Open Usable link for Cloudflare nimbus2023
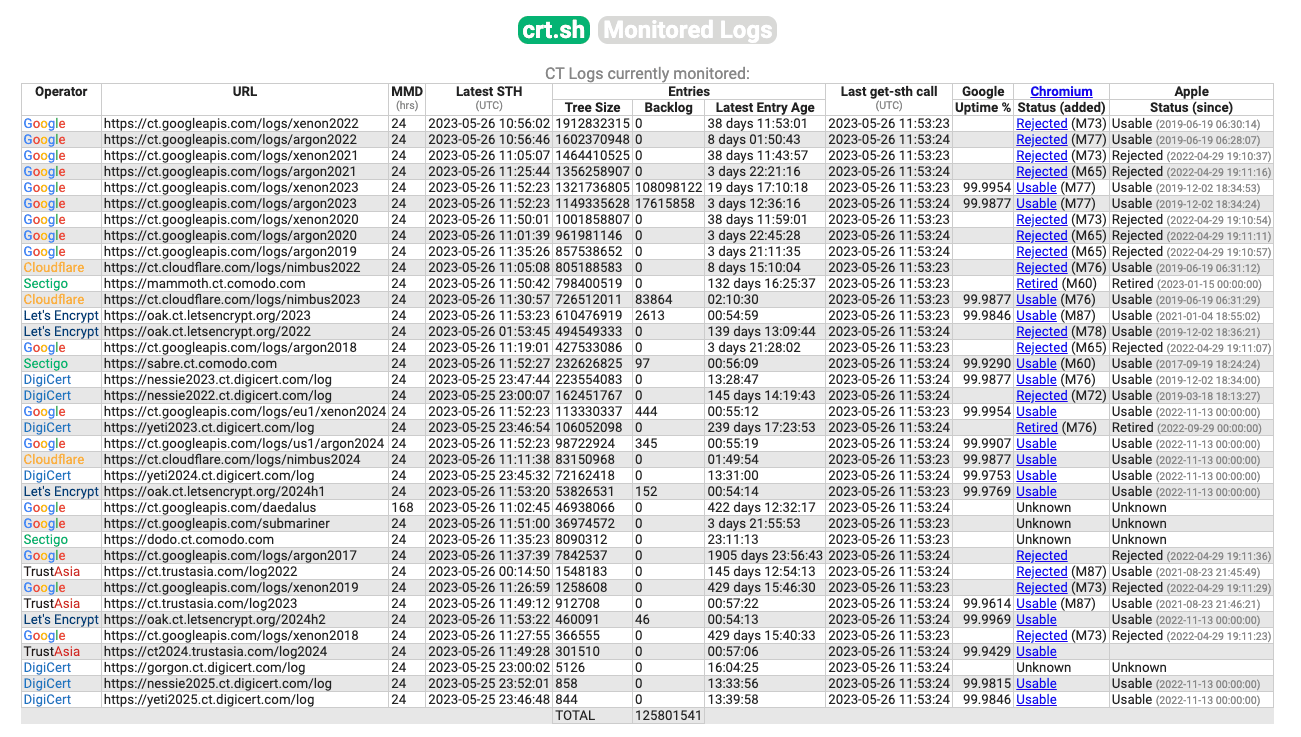 coord(1036,299)
